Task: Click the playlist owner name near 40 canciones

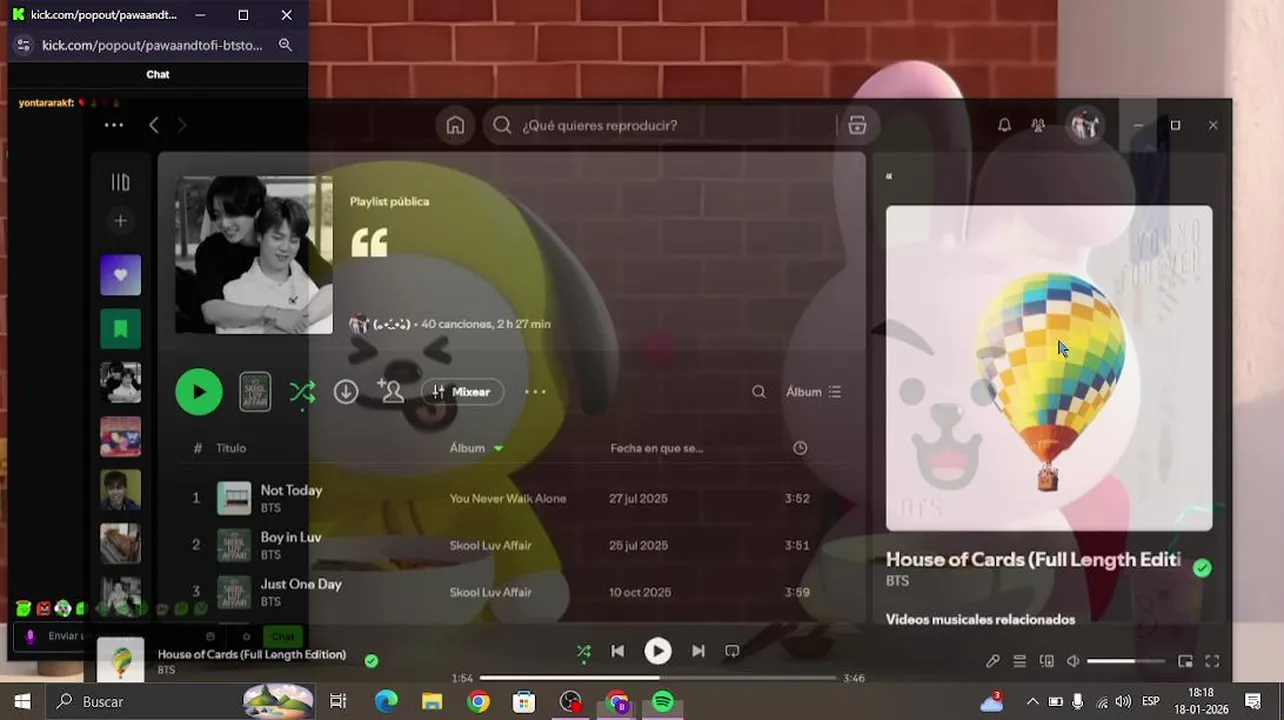Action: click(x=391, y=324)
